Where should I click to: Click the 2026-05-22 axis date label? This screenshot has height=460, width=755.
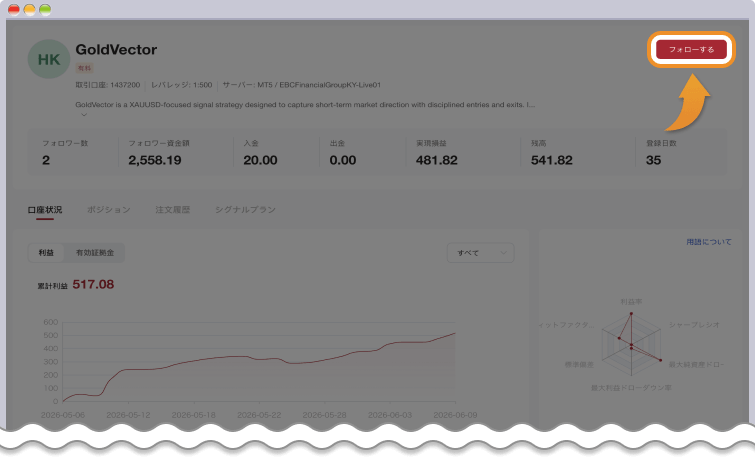259,415
